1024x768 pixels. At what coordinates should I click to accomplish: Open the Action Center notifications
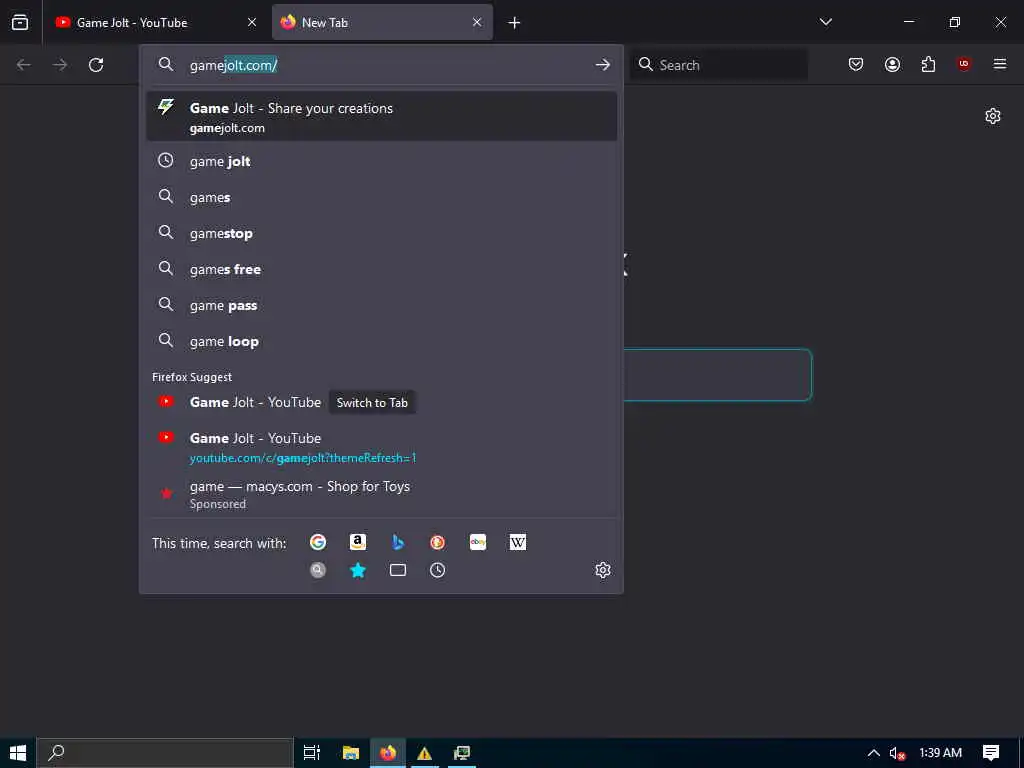[991, 753]
